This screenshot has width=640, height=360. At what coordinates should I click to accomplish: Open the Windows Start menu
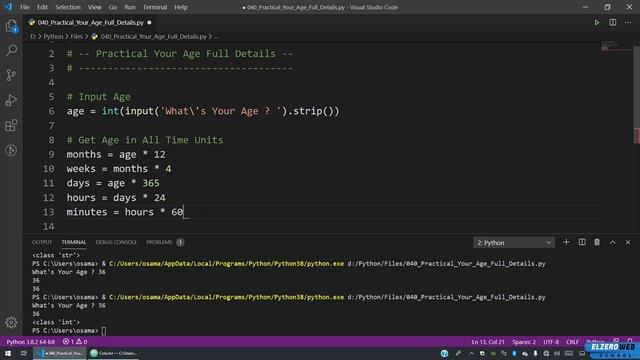coord(8,353)
